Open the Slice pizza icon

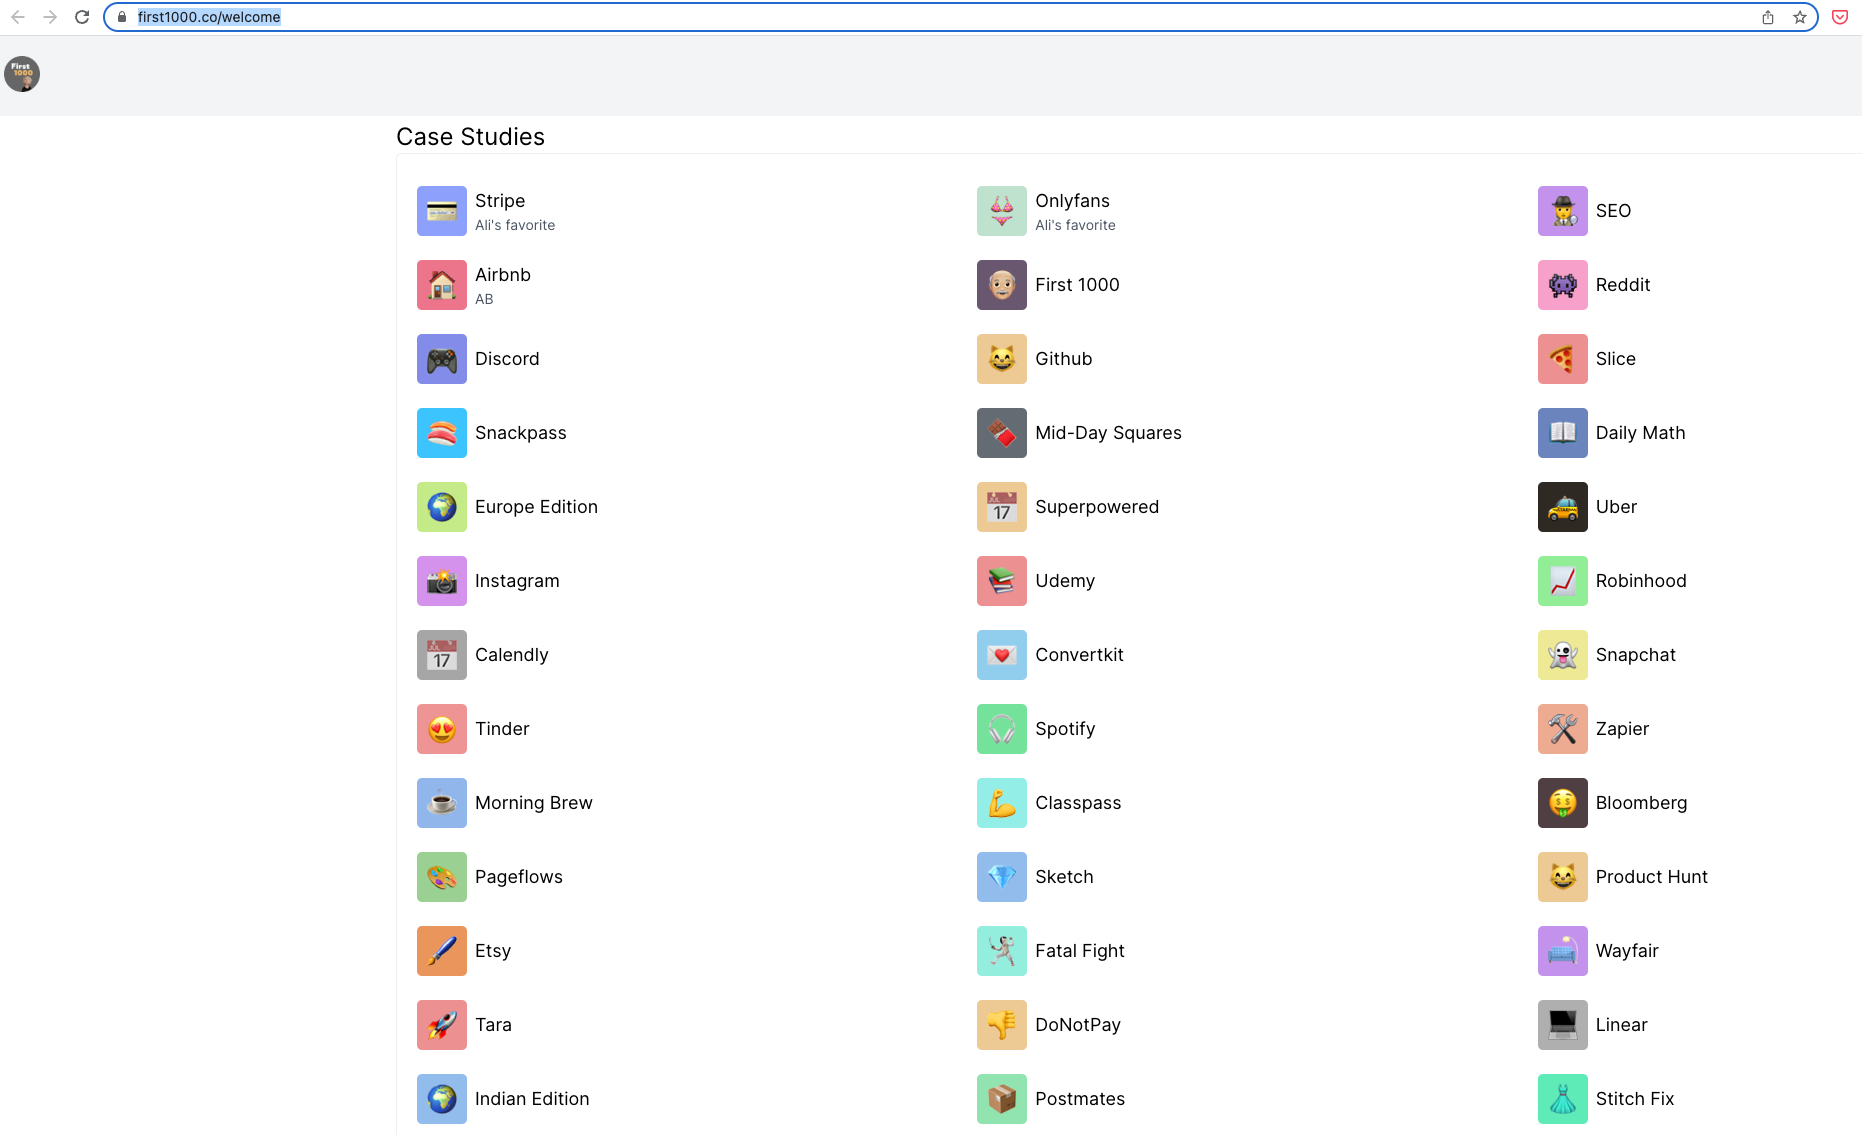pyautogui.click(x=1563, y=359)
